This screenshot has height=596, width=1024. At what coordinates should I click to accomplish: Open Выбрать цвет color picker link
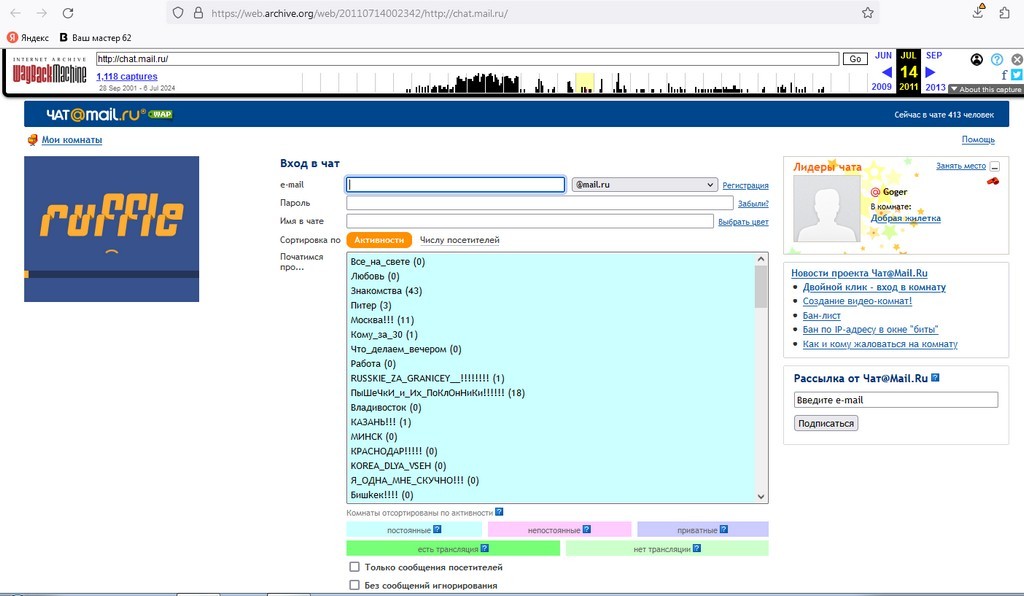743,222
